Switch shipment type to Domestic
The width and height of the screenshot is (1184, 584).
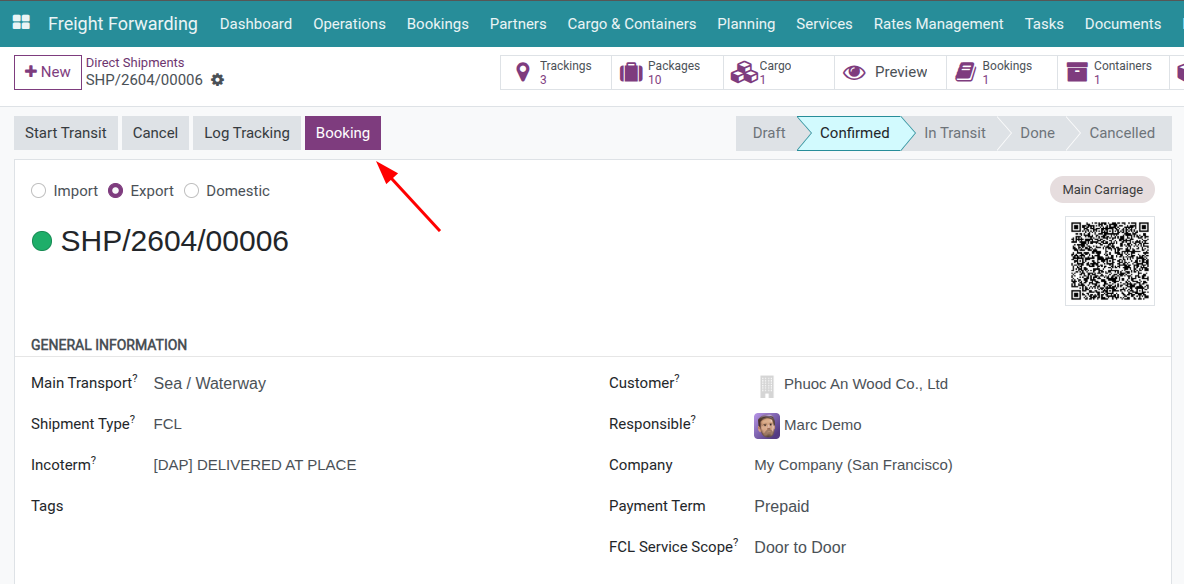click(192, 190)
